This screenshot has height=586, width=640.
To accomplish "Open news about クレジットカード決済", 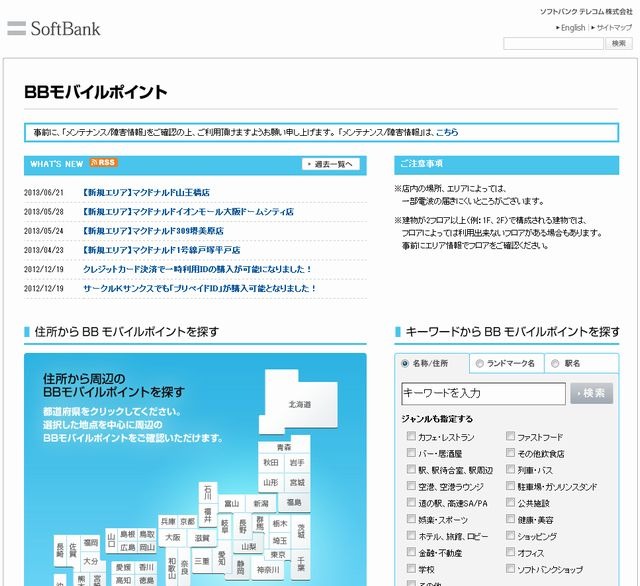I will point(197,269).
